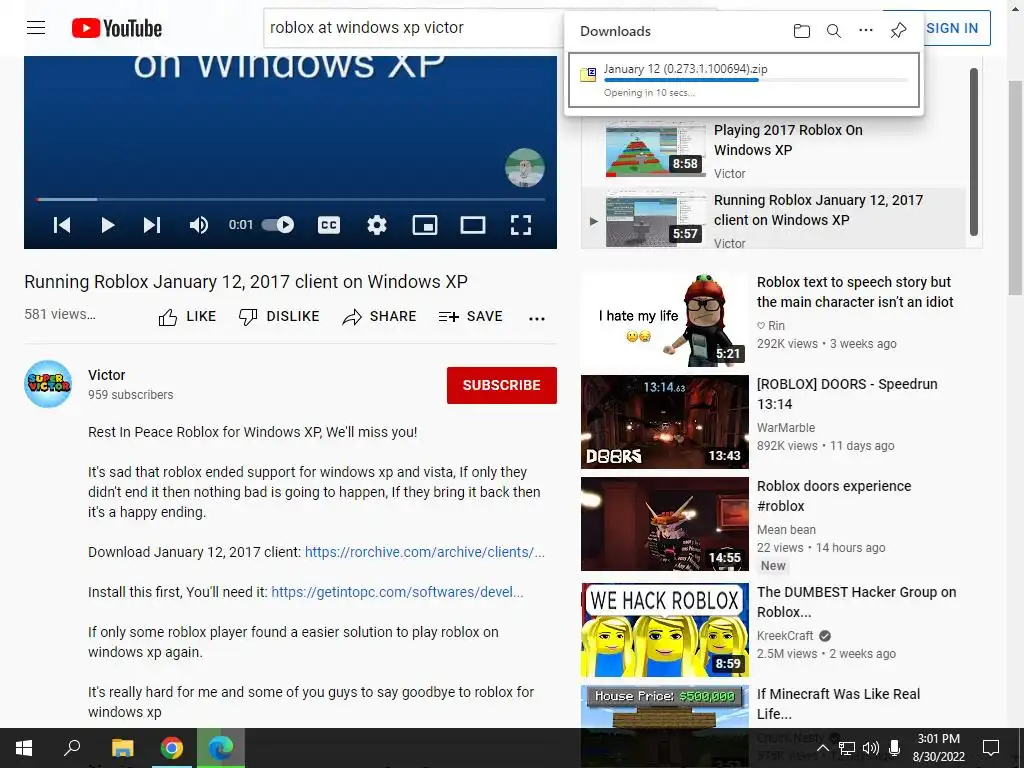This screenshot has height=768, width=1024.
Task: Pin the Downloads panel
Action: 898,31
